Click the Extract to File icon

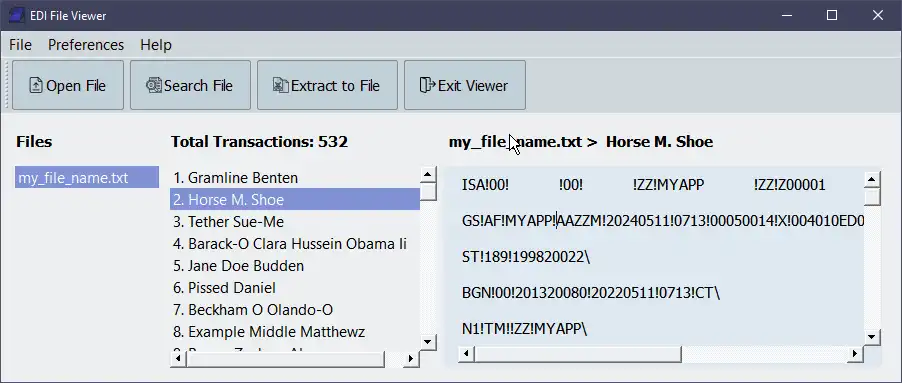click(281, 86)
